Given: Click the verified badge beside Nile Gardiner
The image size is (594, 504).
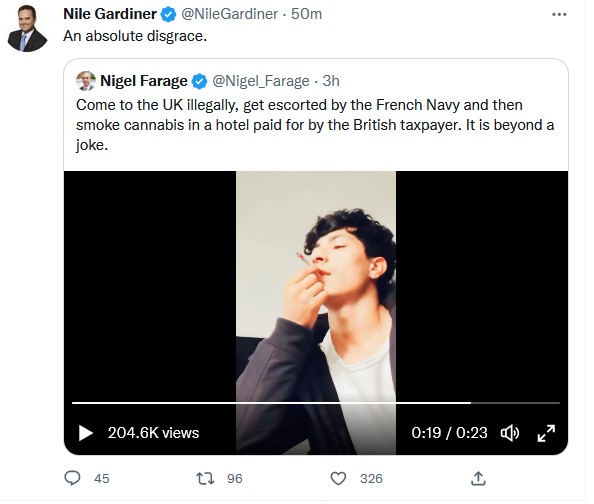Looking at the screenshot, I should pyautogui.click(x=169, y=15).
